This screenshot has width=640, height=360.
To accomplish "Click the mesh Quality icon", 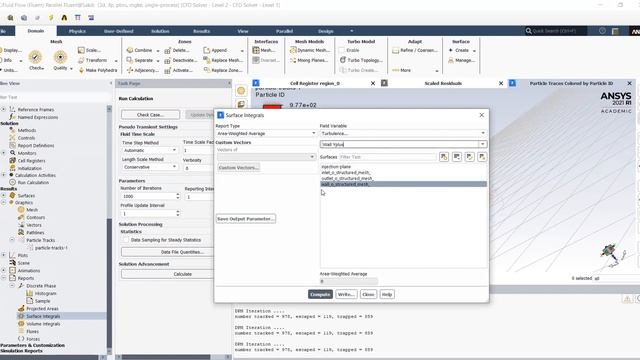I will pos(60,57).
